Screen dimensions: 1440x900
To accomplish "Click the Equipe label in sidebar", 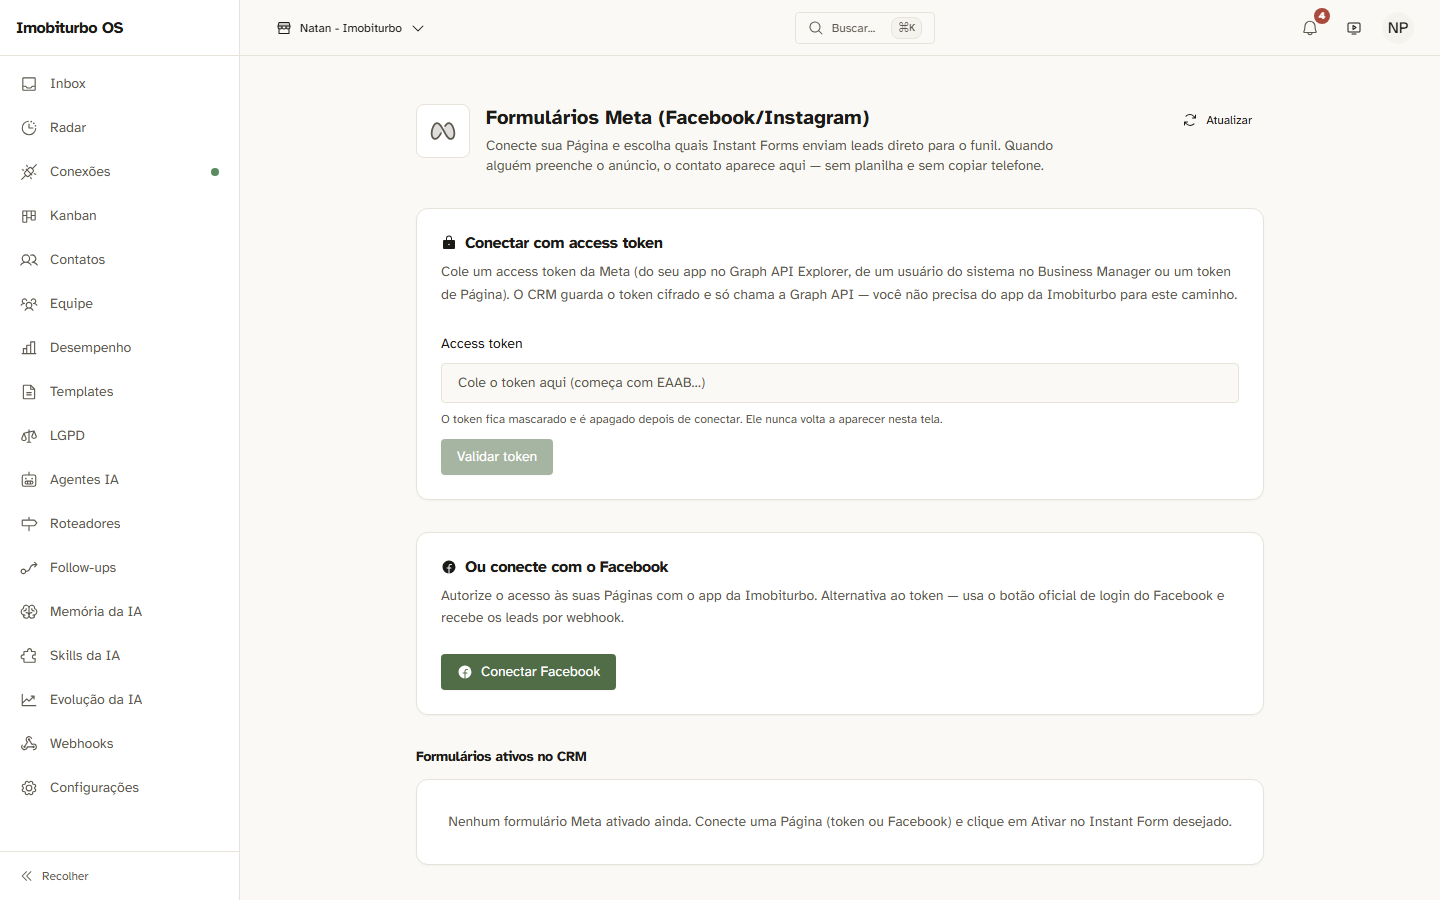I will (x=71, y=304).
